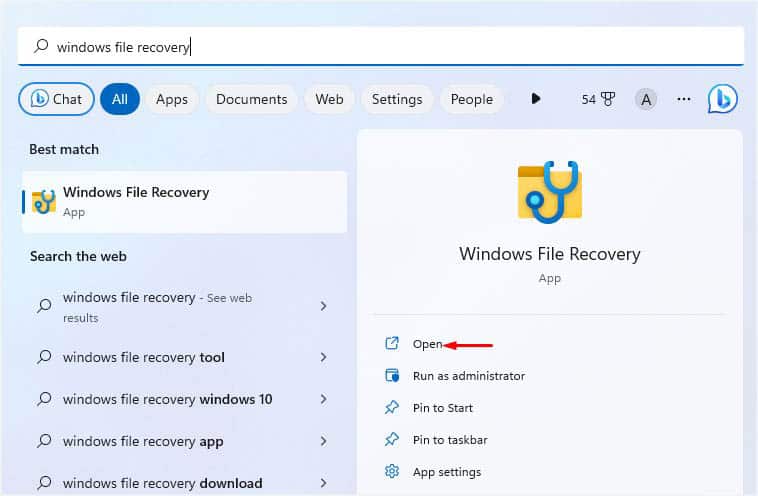
Task: Expand chevron for 'windows file recovery app'
Action: point(323,441)
